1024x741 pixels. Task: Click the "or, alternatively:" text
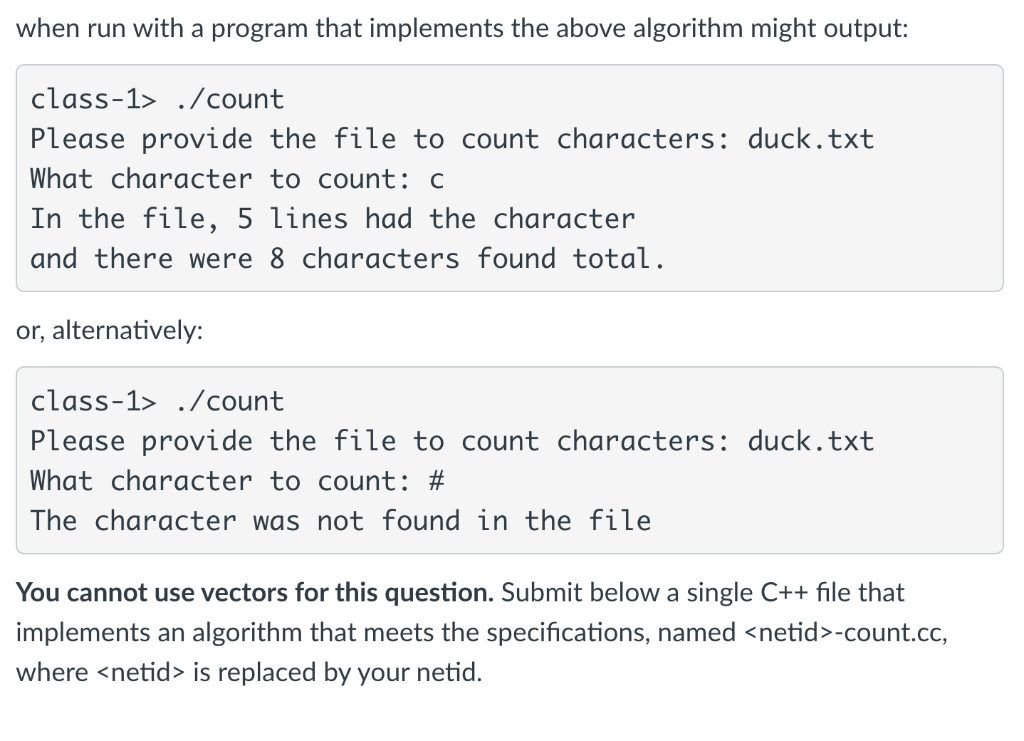(x=109, y=330)
